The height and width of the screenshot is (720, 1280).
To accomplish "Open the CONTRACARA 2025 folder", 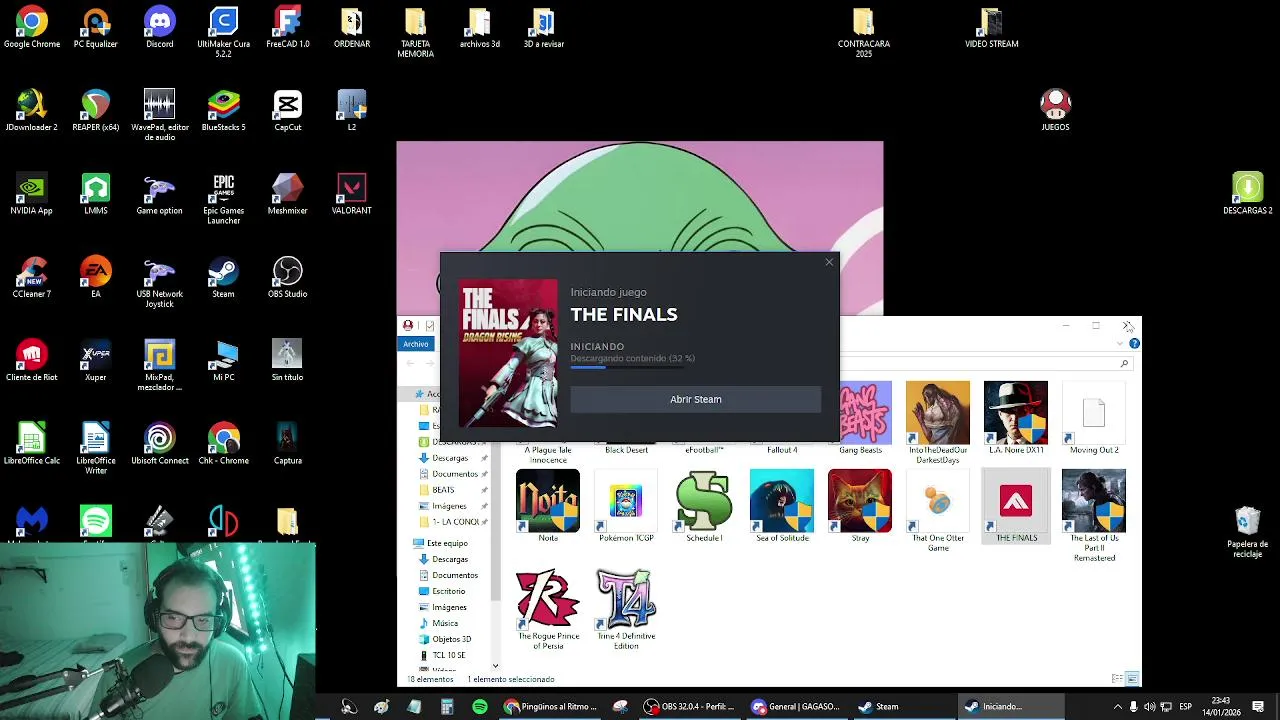I will (864, 32).
